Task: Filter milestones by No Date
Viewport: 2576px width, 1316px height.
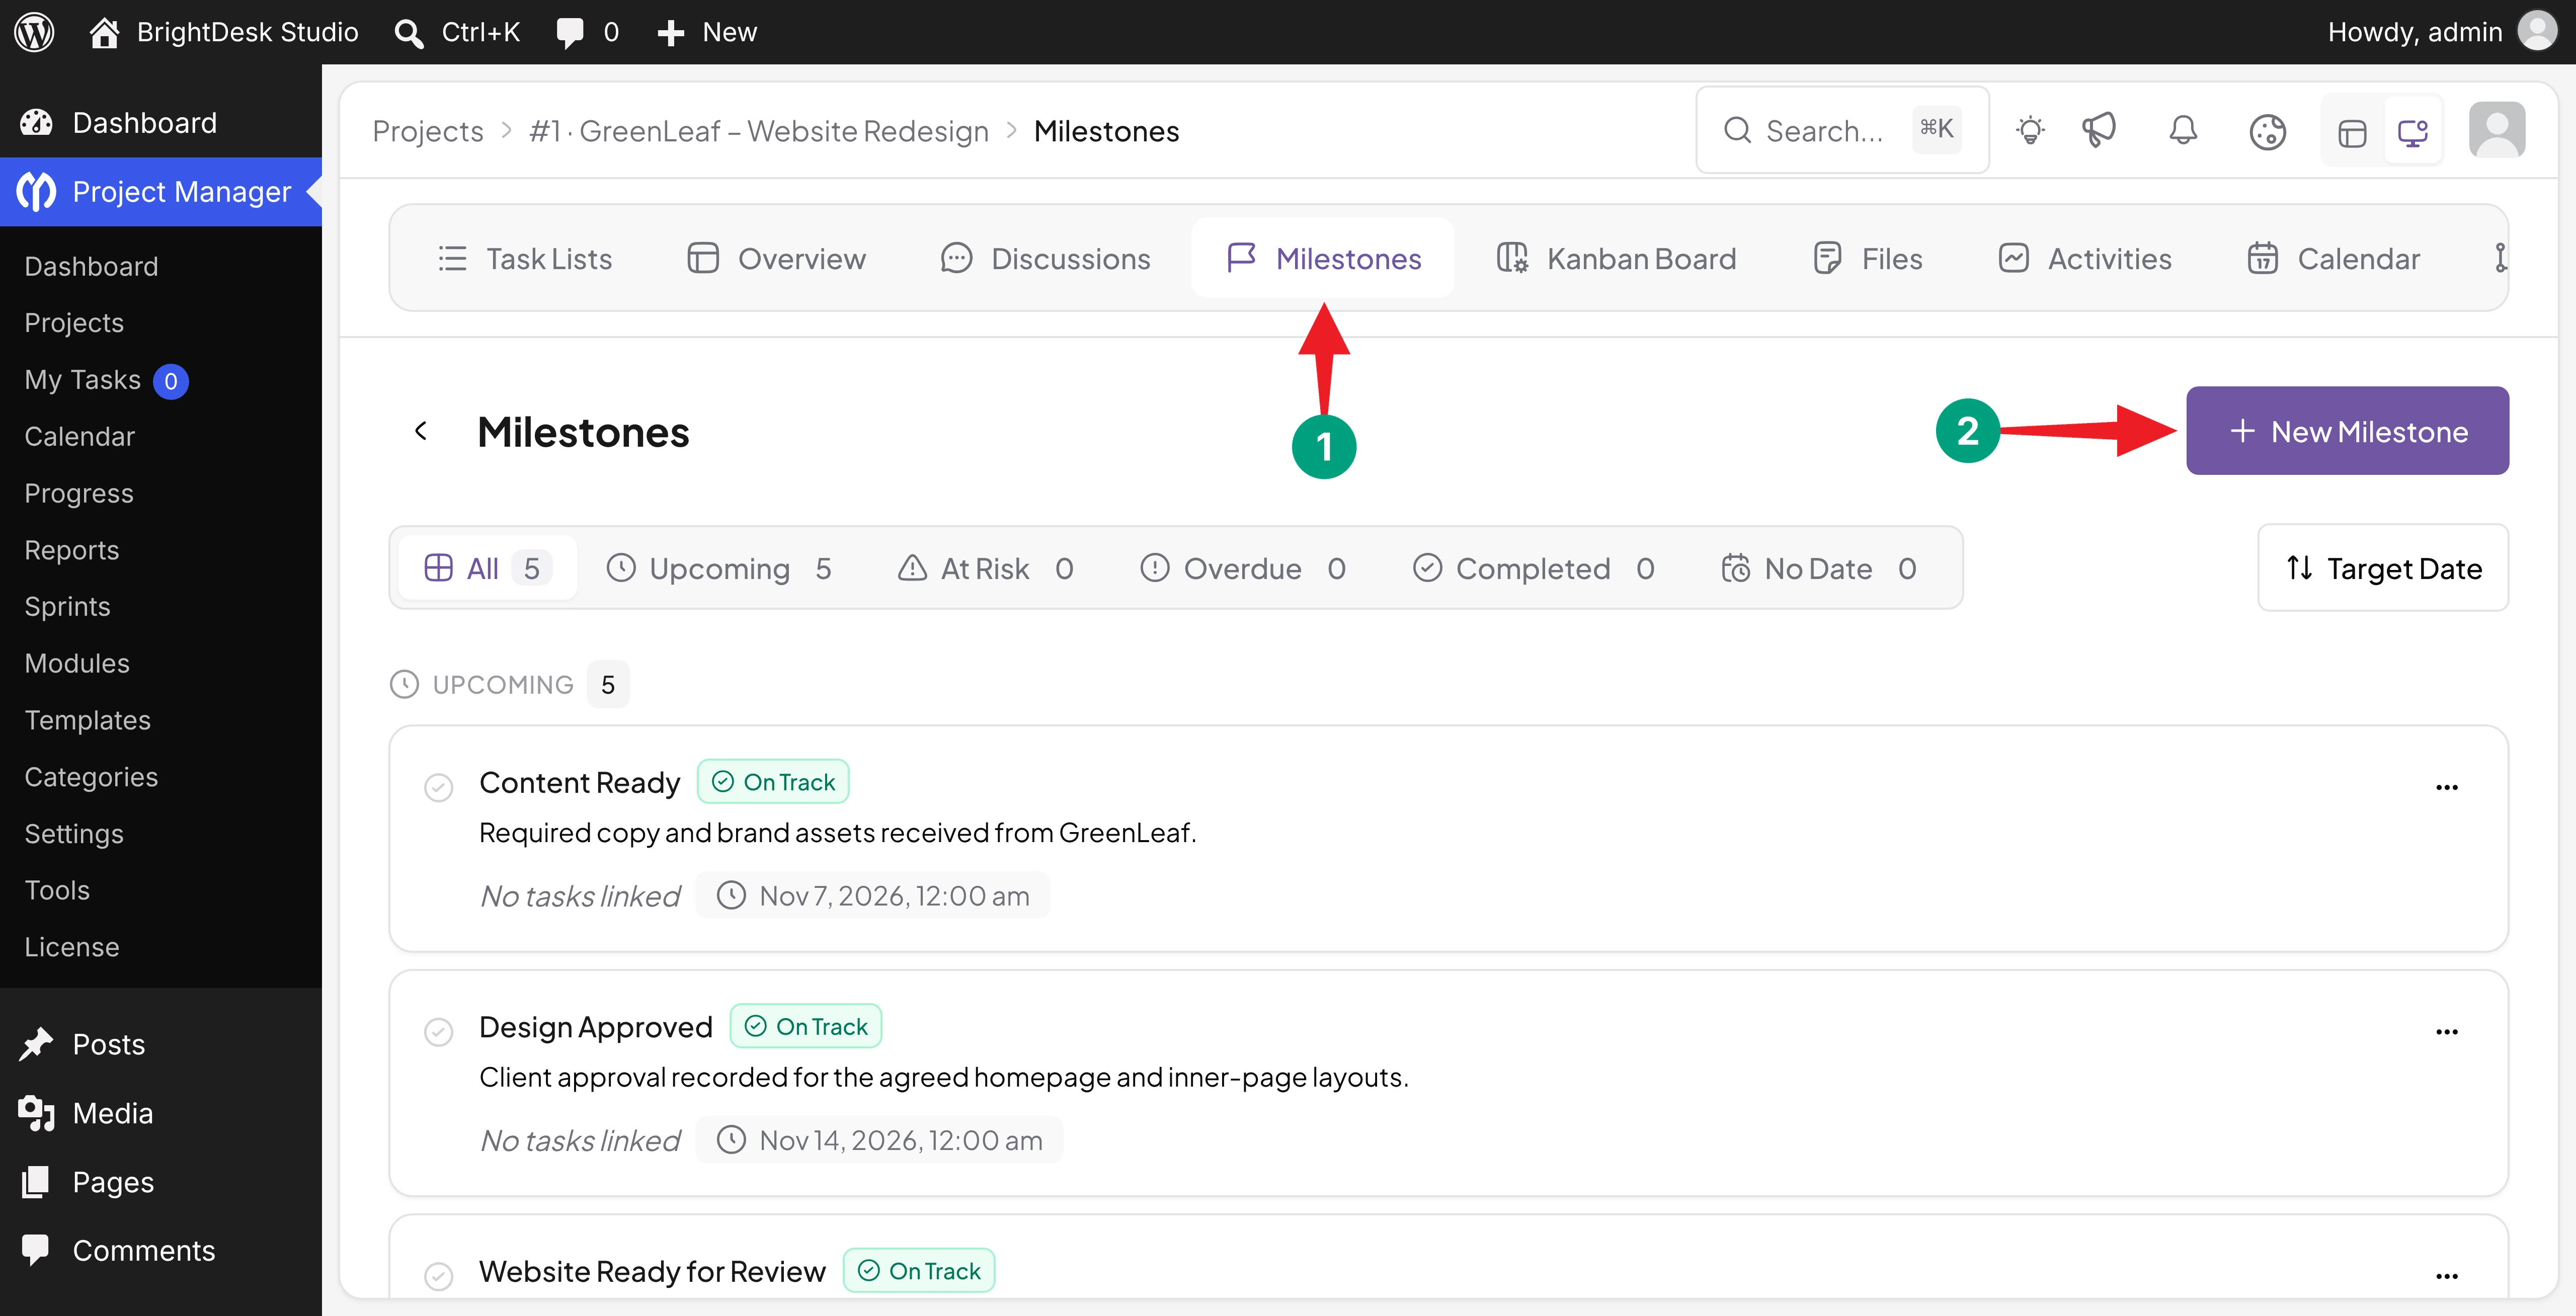Action: click(x=1820, y=568)
